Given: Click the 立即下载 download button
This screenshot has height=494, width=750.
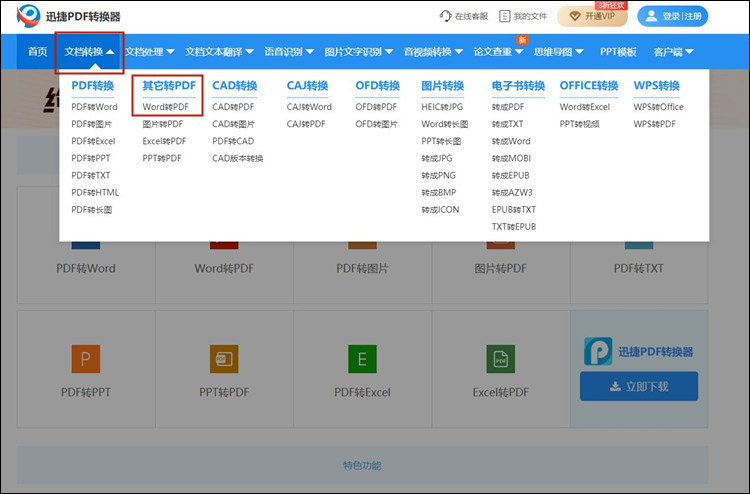Looking at the screenshot, I should [639, 386].
